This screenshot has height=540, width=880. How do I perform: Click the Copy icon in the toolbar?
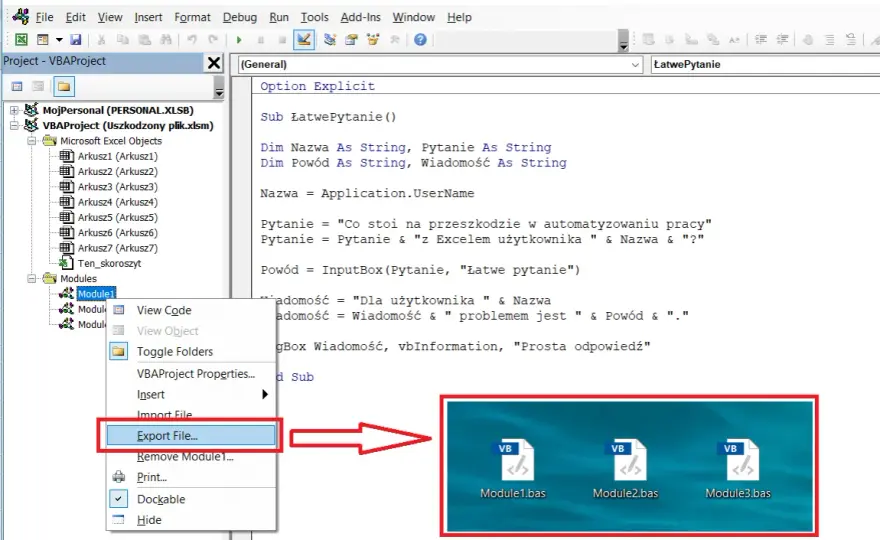pos(122,39)
